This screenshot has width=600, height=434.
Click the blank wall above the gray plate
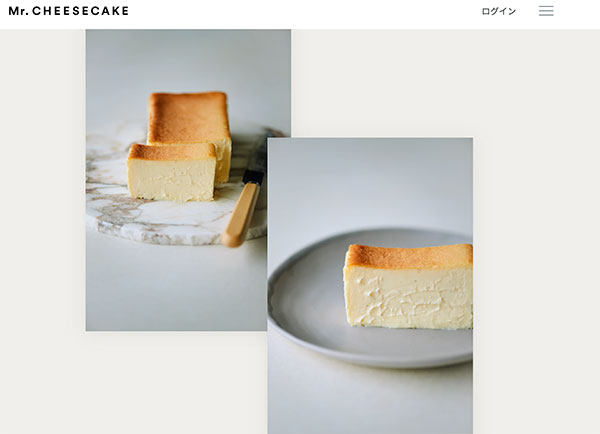(x=370, y=180)
